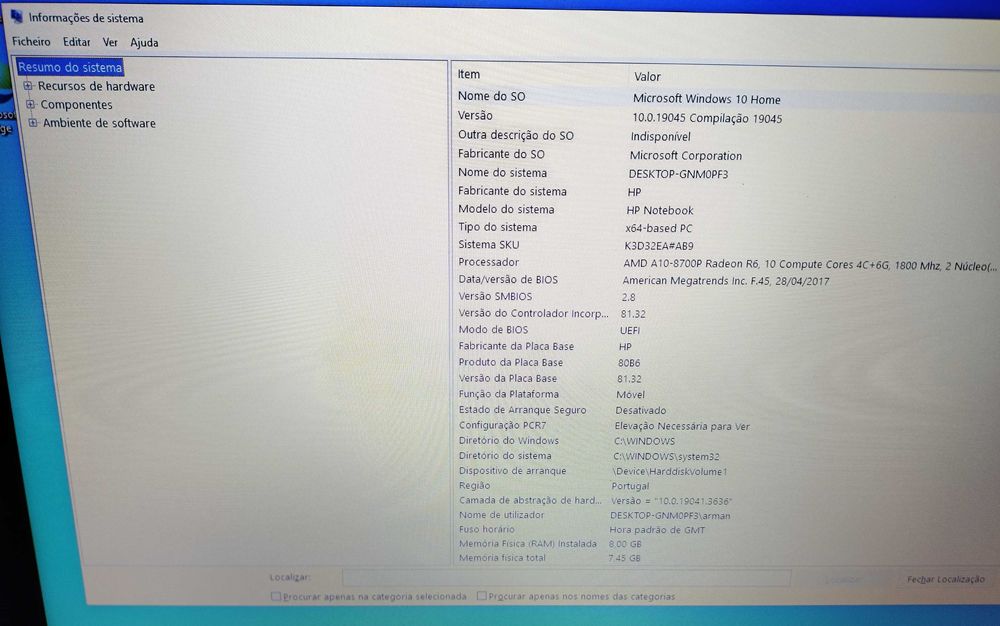
Task: Click the System Information app icon in title bar
Action: coord(16,15)
